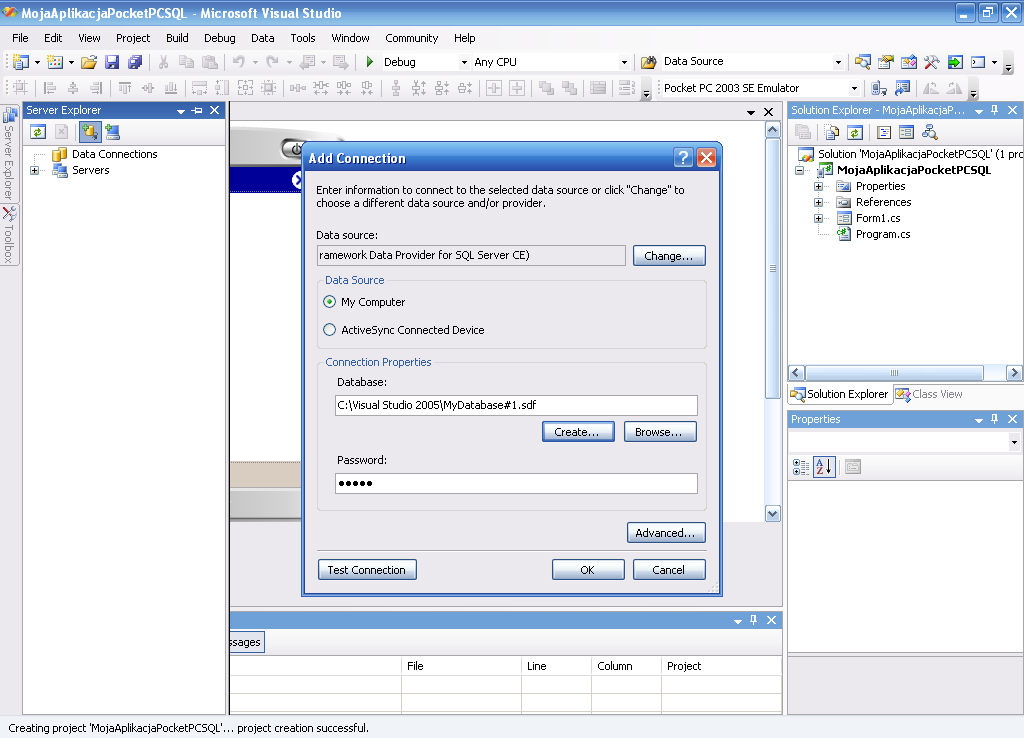Click the help question mark in Add Connection
Screen dimensions: 1024x738
point(683,157)
